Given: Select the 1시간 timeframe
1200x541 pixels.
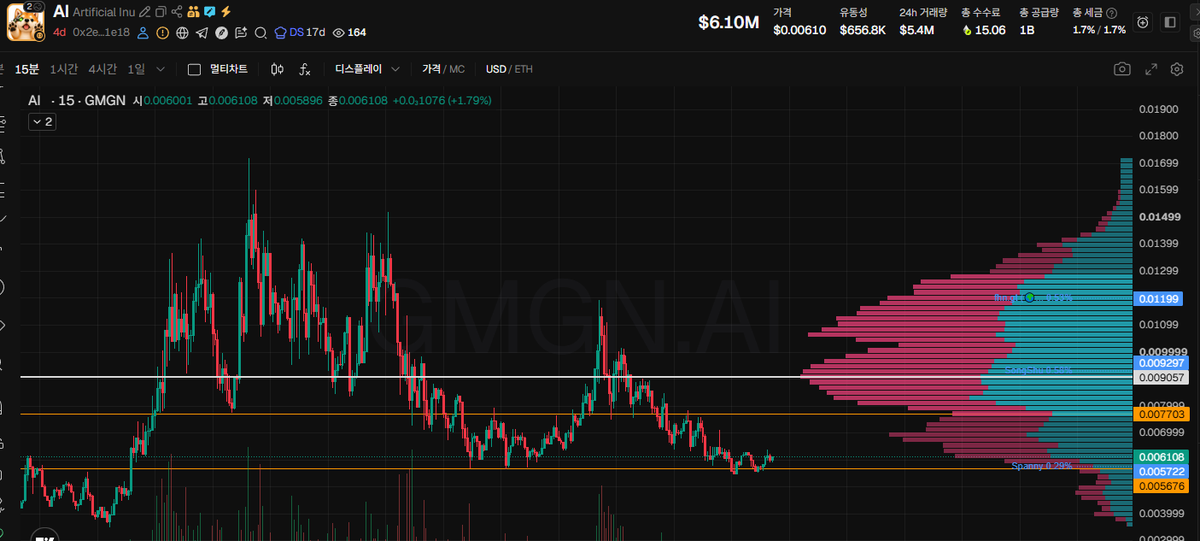Looking at the screenshot, I should 63,69.
